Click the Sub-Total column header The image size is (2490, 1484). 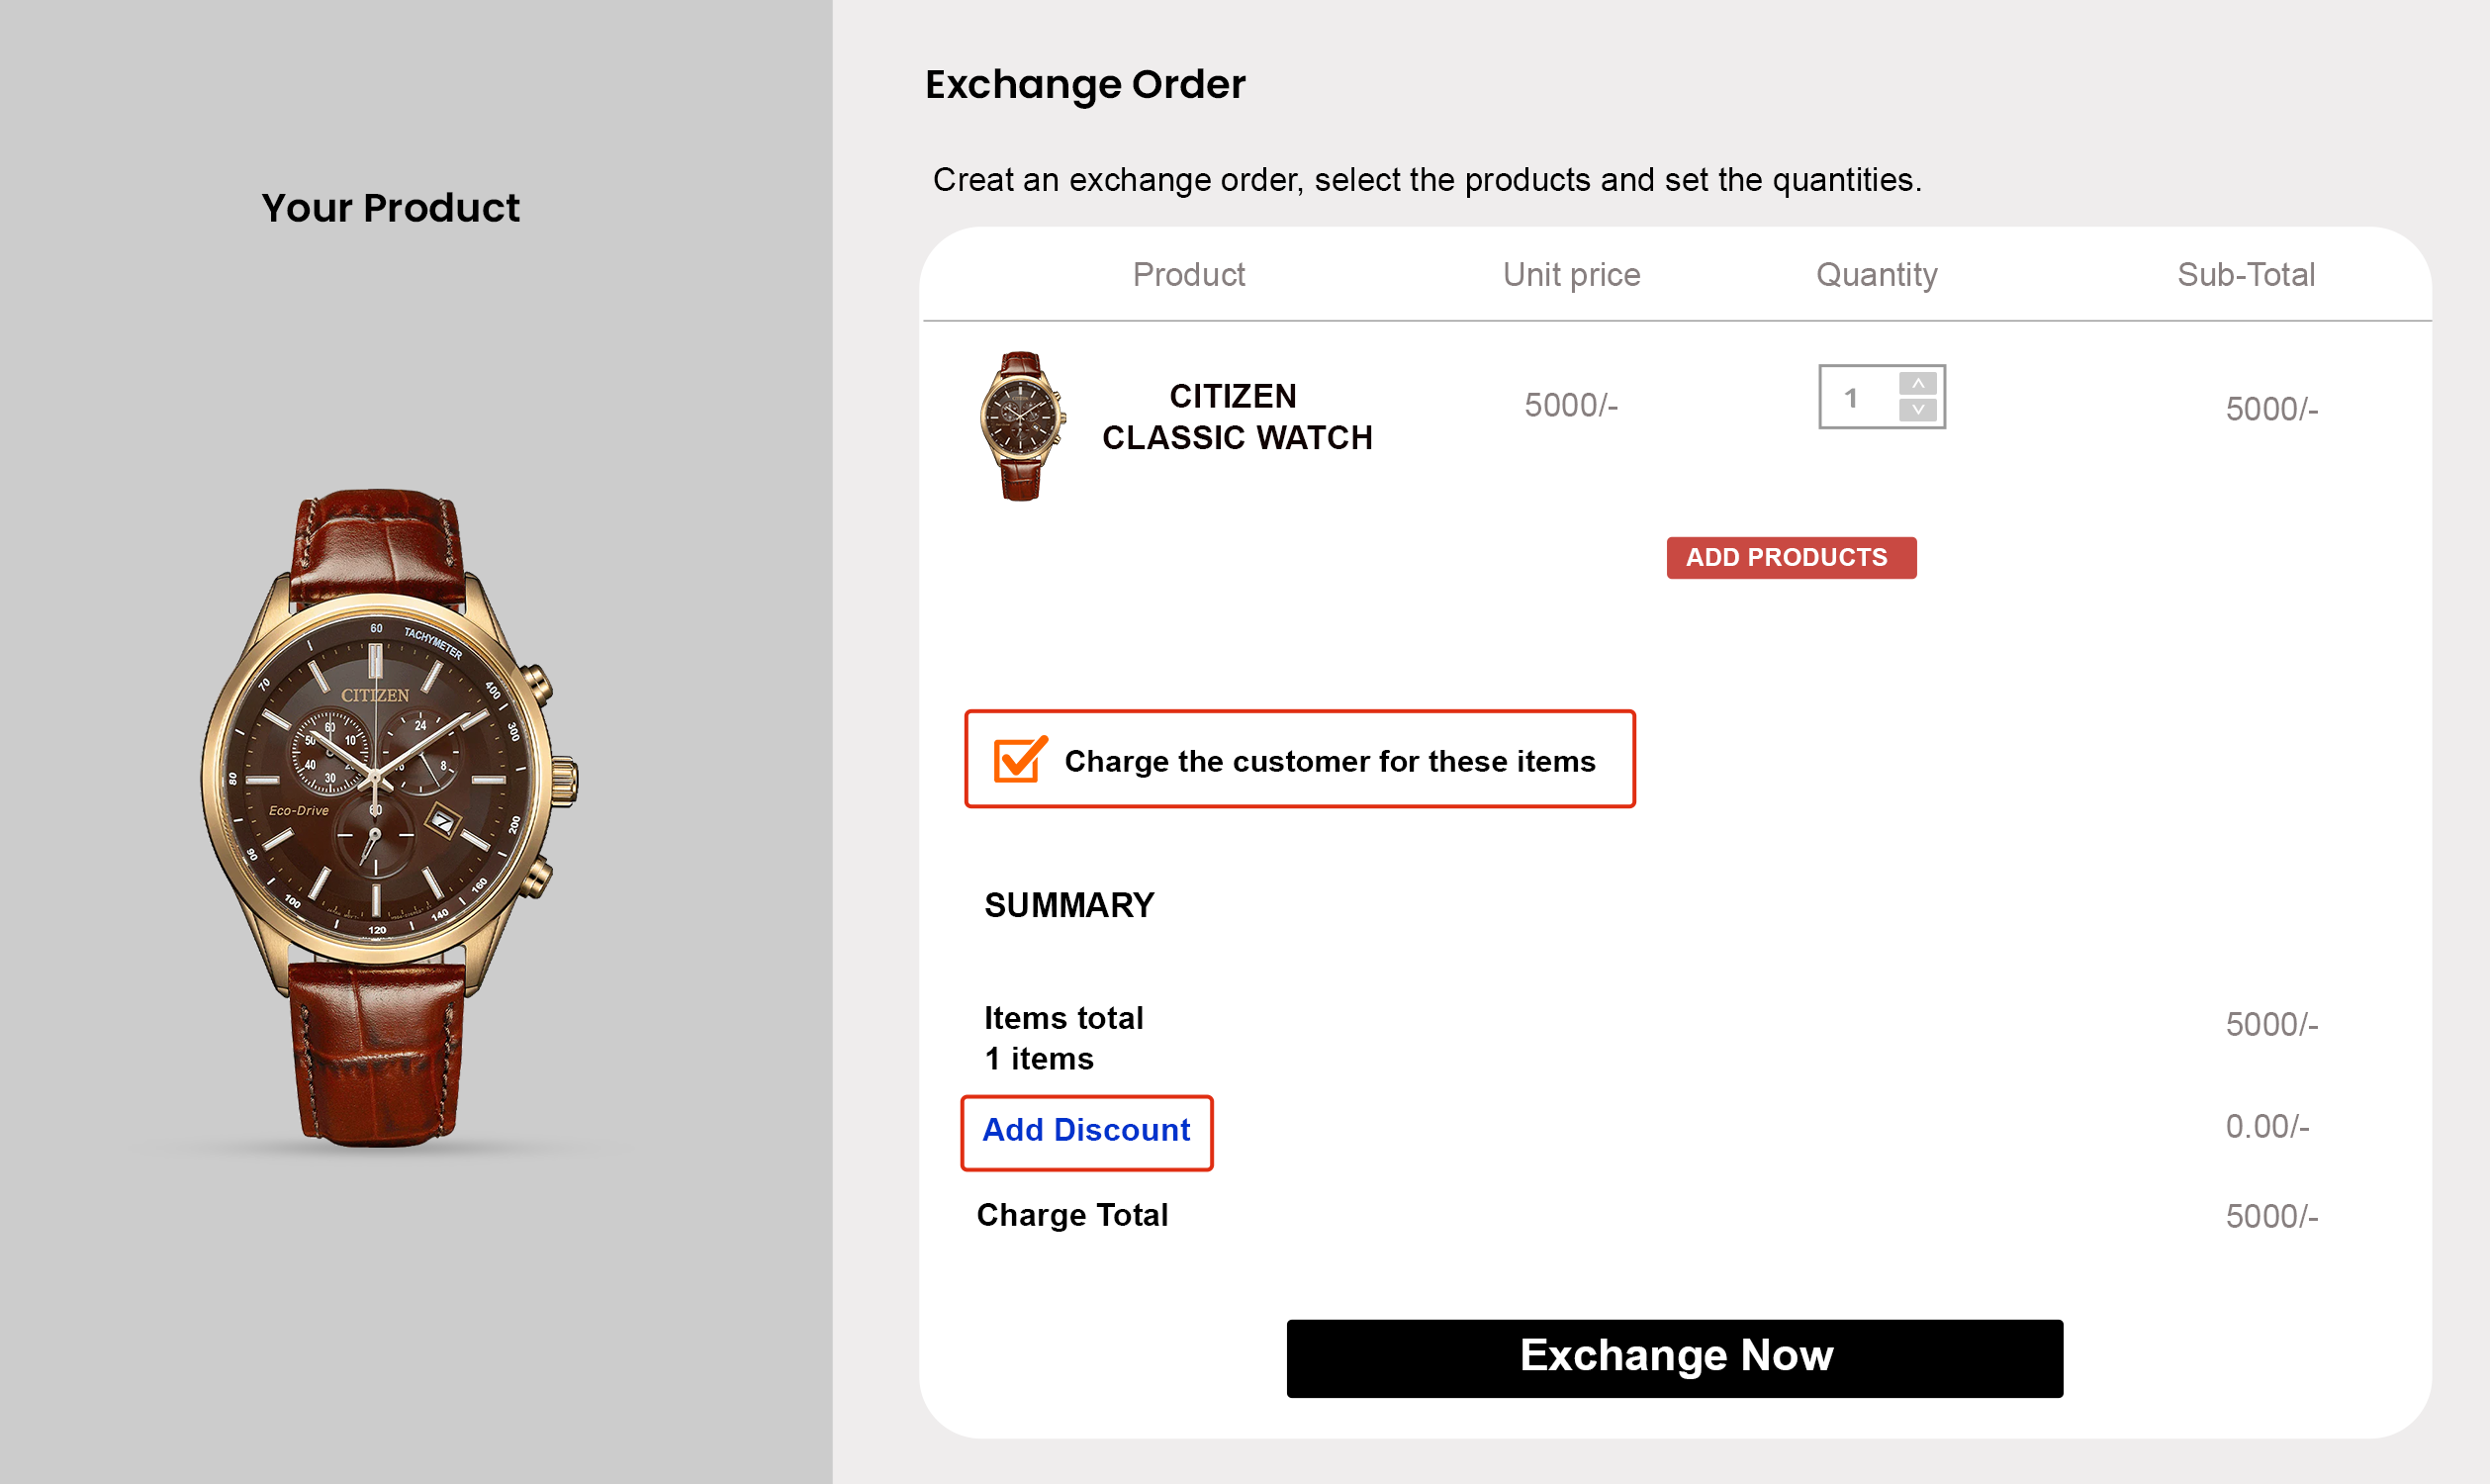click(x=2245, y=275)
